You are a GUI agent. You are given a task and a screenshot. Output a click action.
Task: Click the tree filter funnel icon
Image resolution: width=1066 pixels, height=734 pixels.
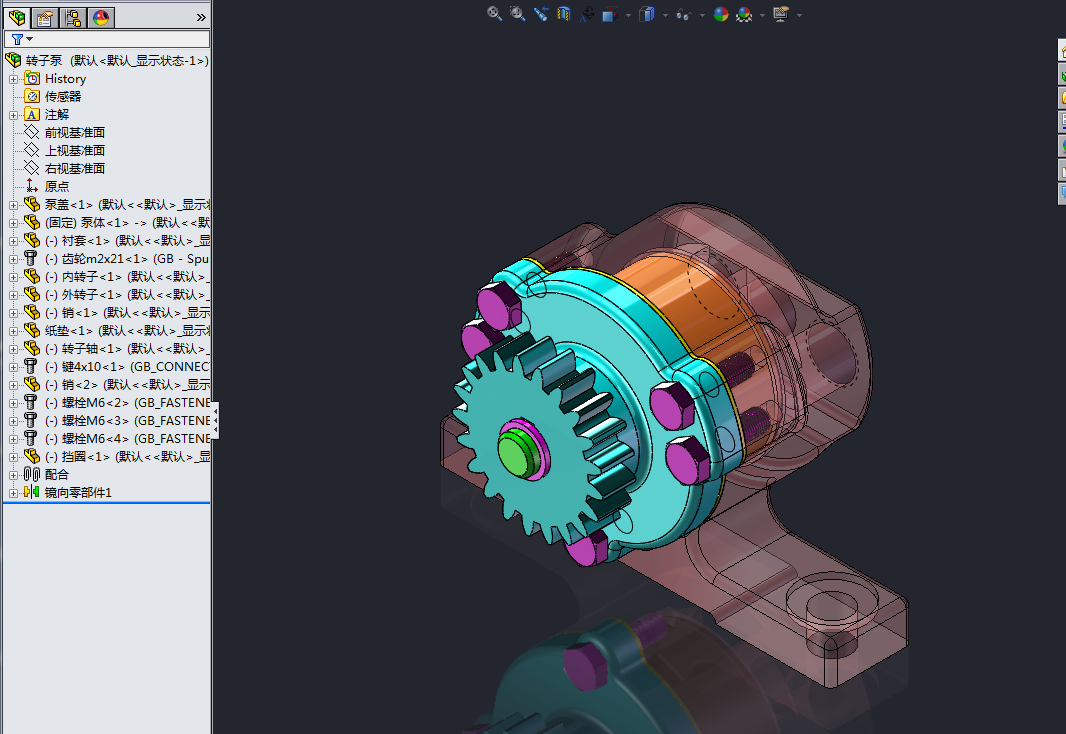point(17,39)
